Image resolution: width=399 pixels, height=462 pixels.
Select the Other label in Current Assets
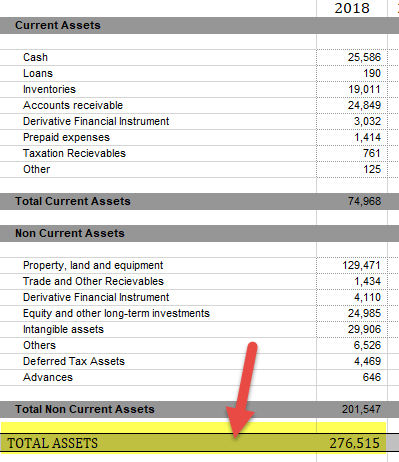pos(37,169)
